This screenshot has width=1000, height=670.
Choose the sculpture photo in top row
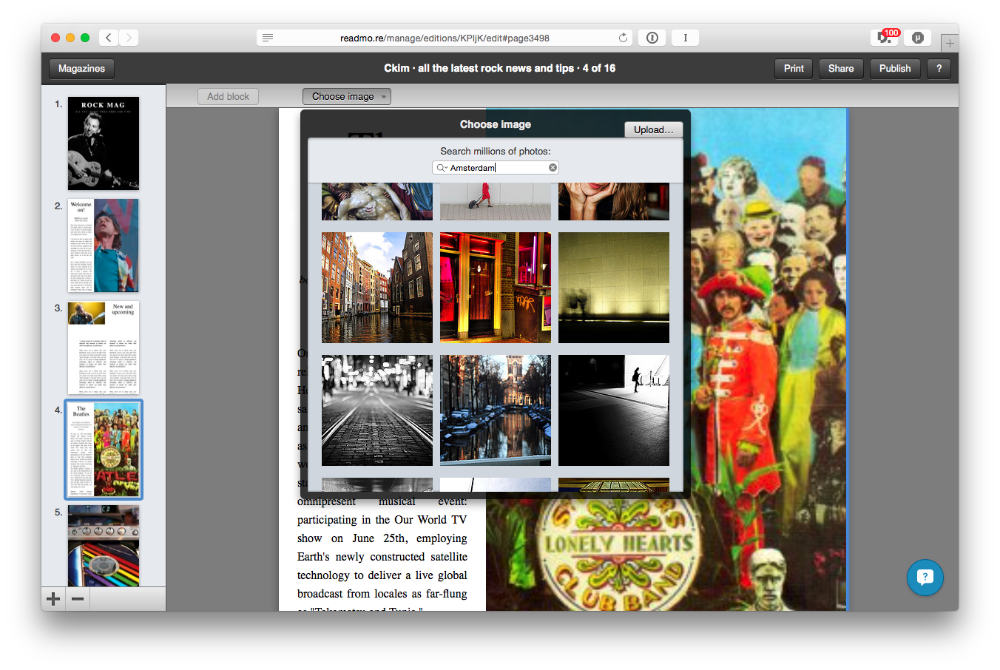[377, 201]
